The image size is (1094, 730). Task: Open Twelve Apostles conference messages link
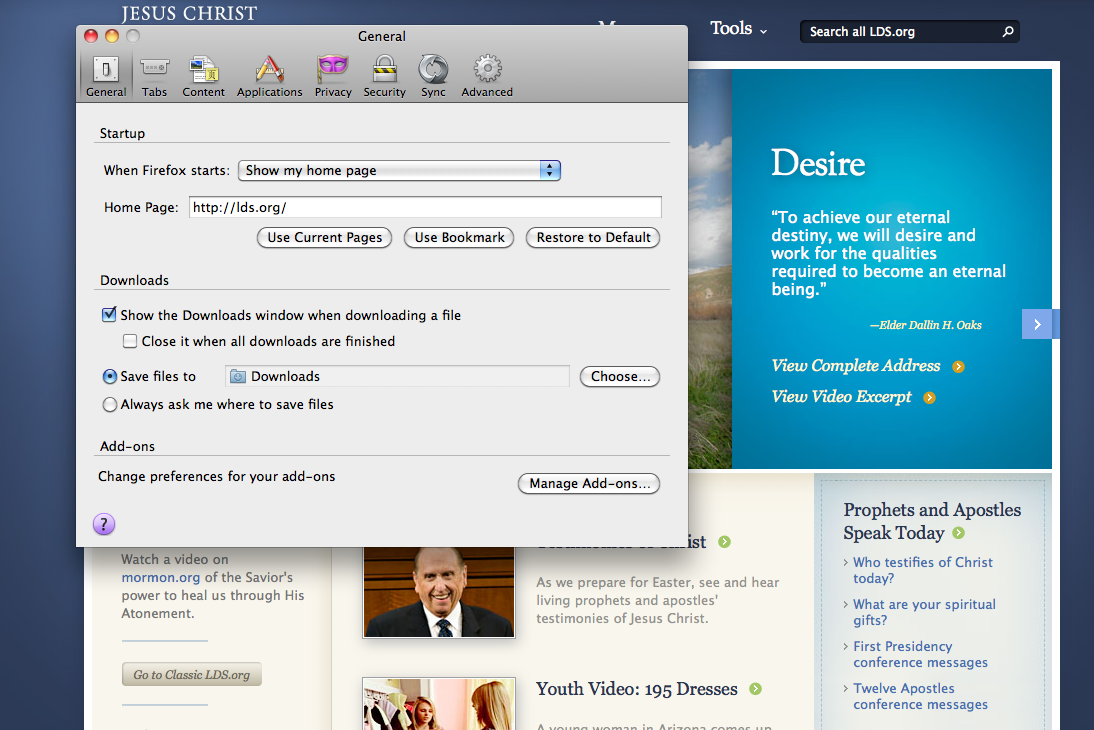pyautogui.click(x=920, y=696)
